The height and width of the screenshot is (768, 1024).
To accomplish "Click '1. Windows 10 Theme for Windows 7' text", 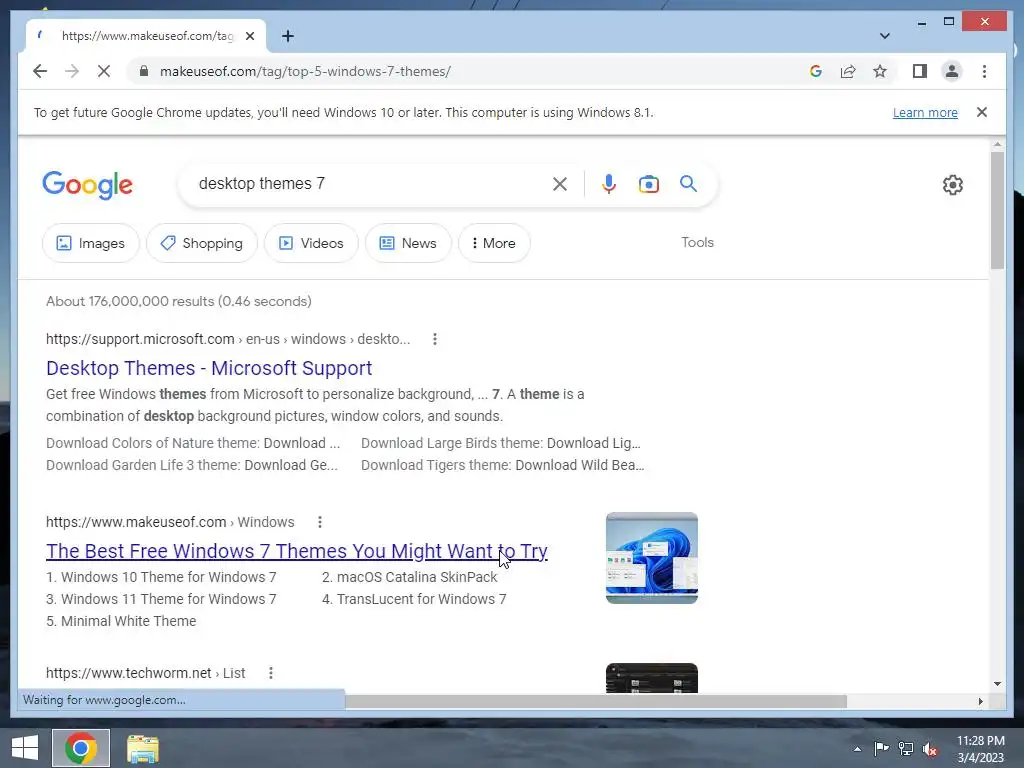I will click(161, 577).
